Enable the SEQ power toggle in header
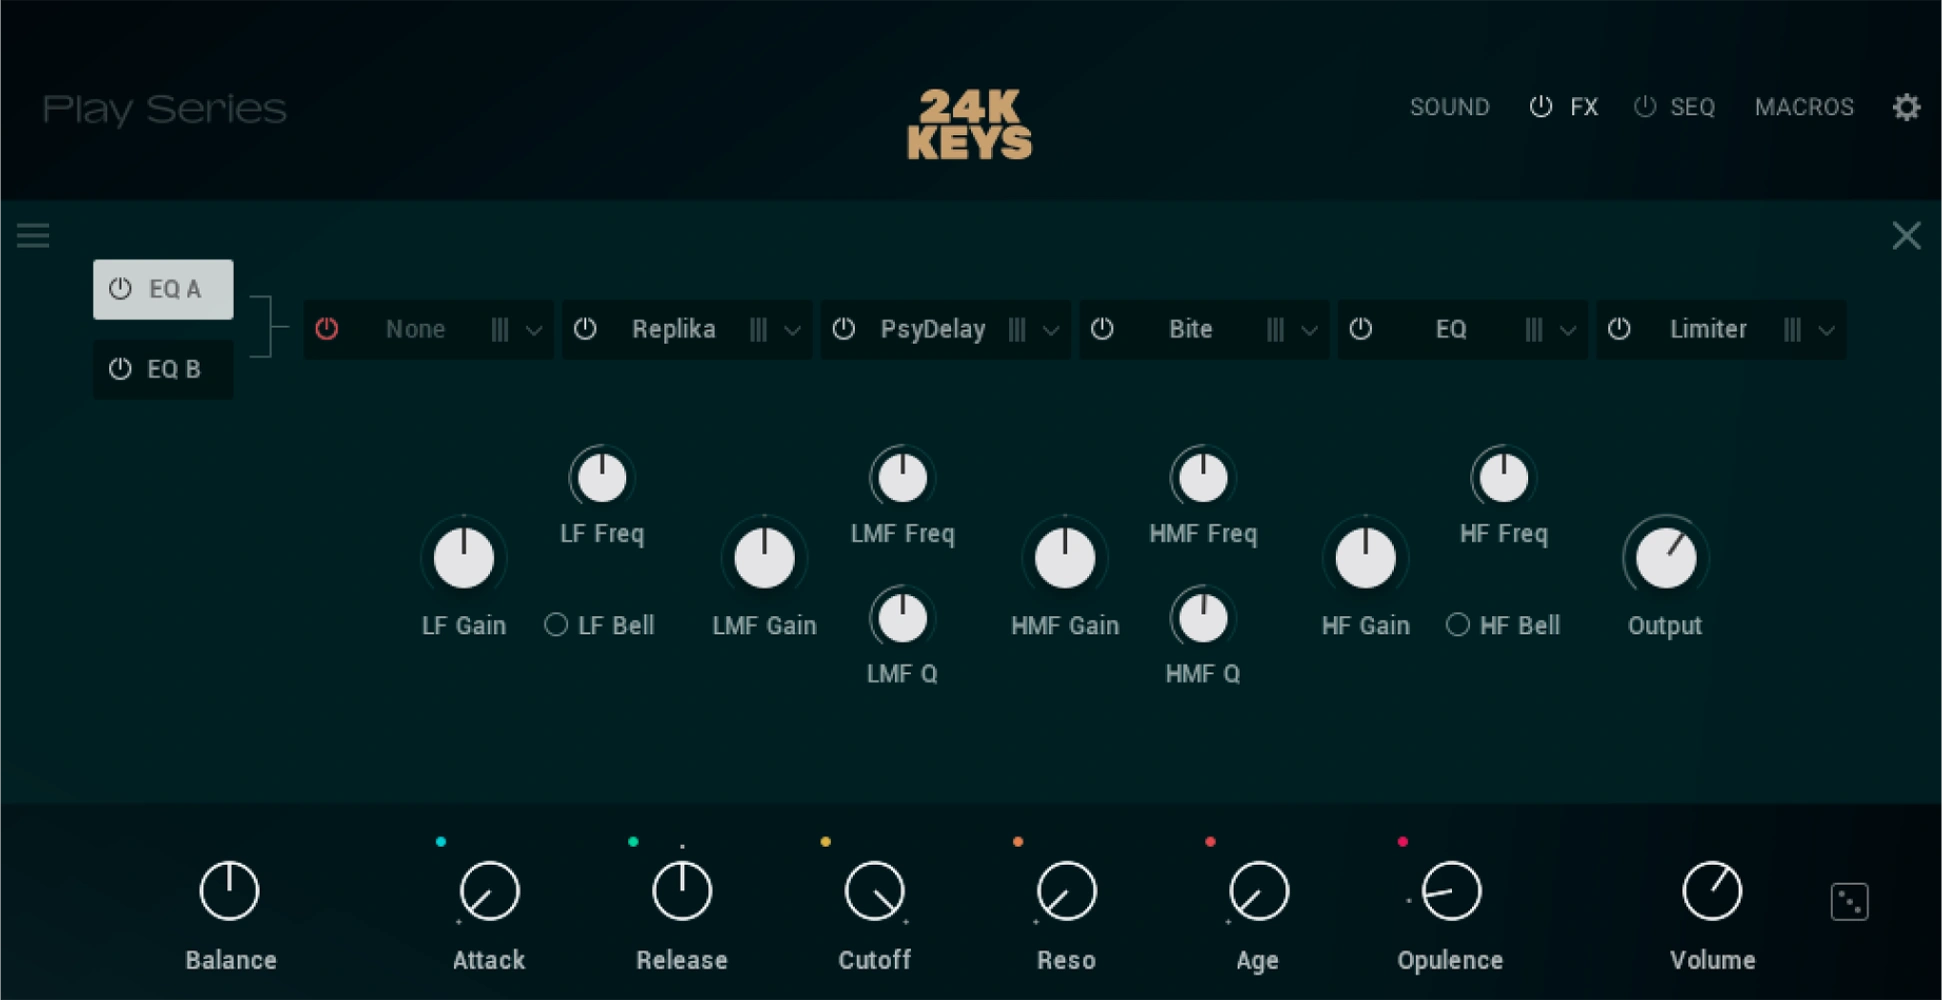The image size is (1942, 1000). [1643, 107]
